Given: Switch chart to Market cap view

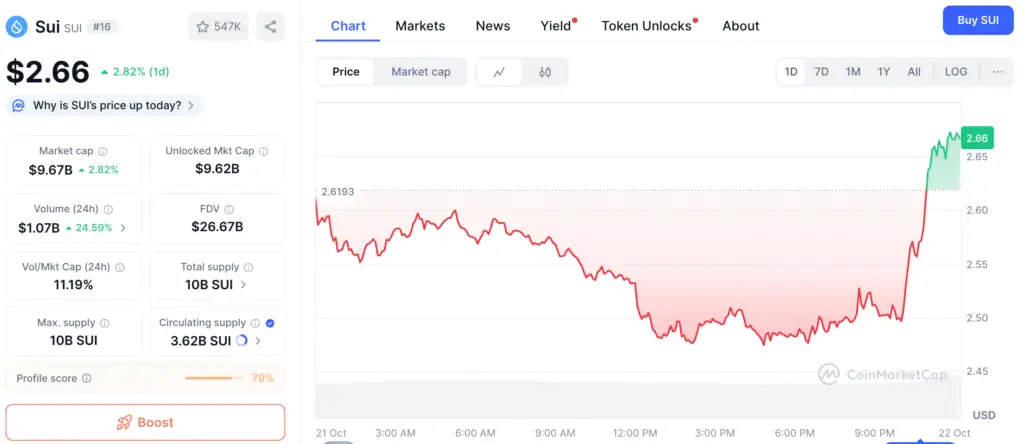Looking at the screenshot, I should [420, 72].
